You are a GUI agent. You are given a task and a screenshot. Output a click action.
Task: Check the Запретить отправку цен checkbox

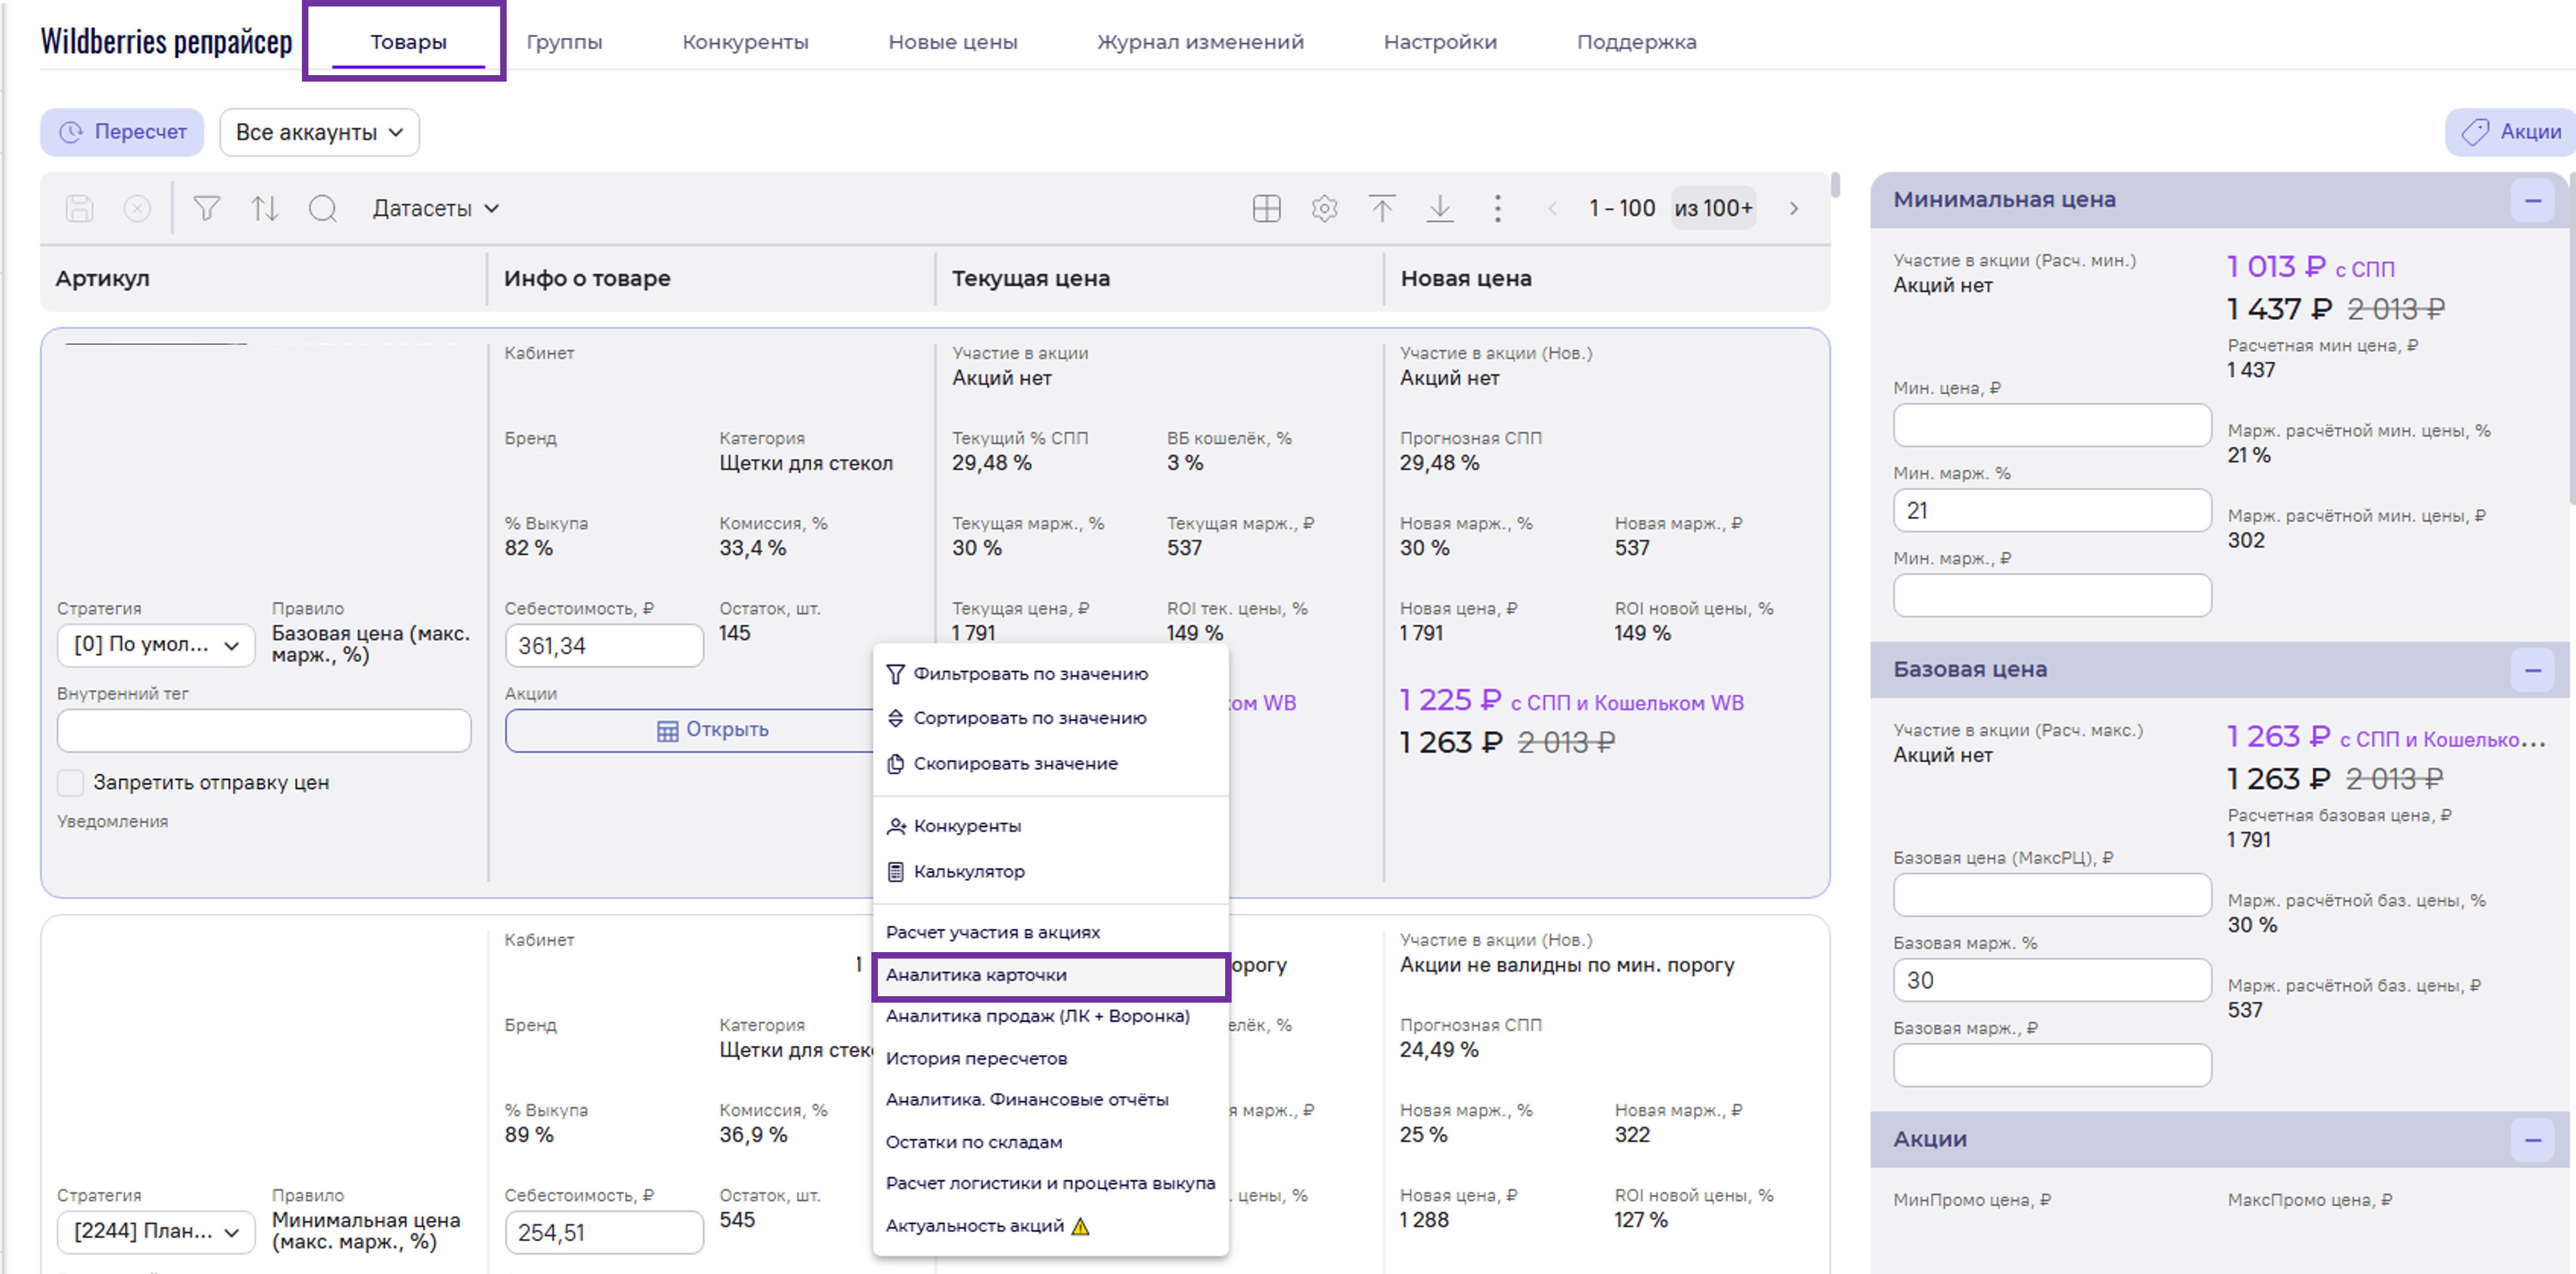[x=71, y=783]
